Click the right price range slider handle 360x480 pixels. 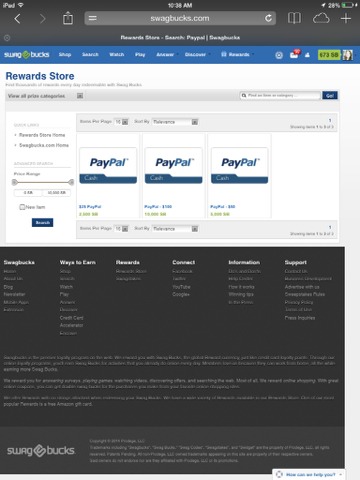71,182
